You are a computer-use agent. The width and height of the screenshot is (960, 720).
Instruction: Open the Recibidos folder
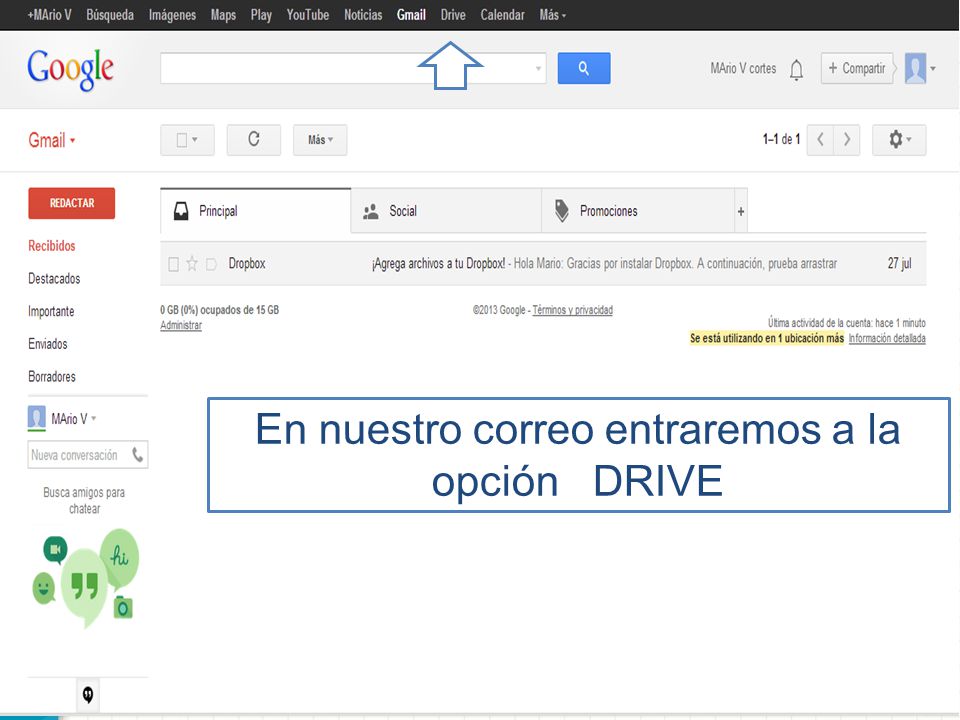[51, 246]
